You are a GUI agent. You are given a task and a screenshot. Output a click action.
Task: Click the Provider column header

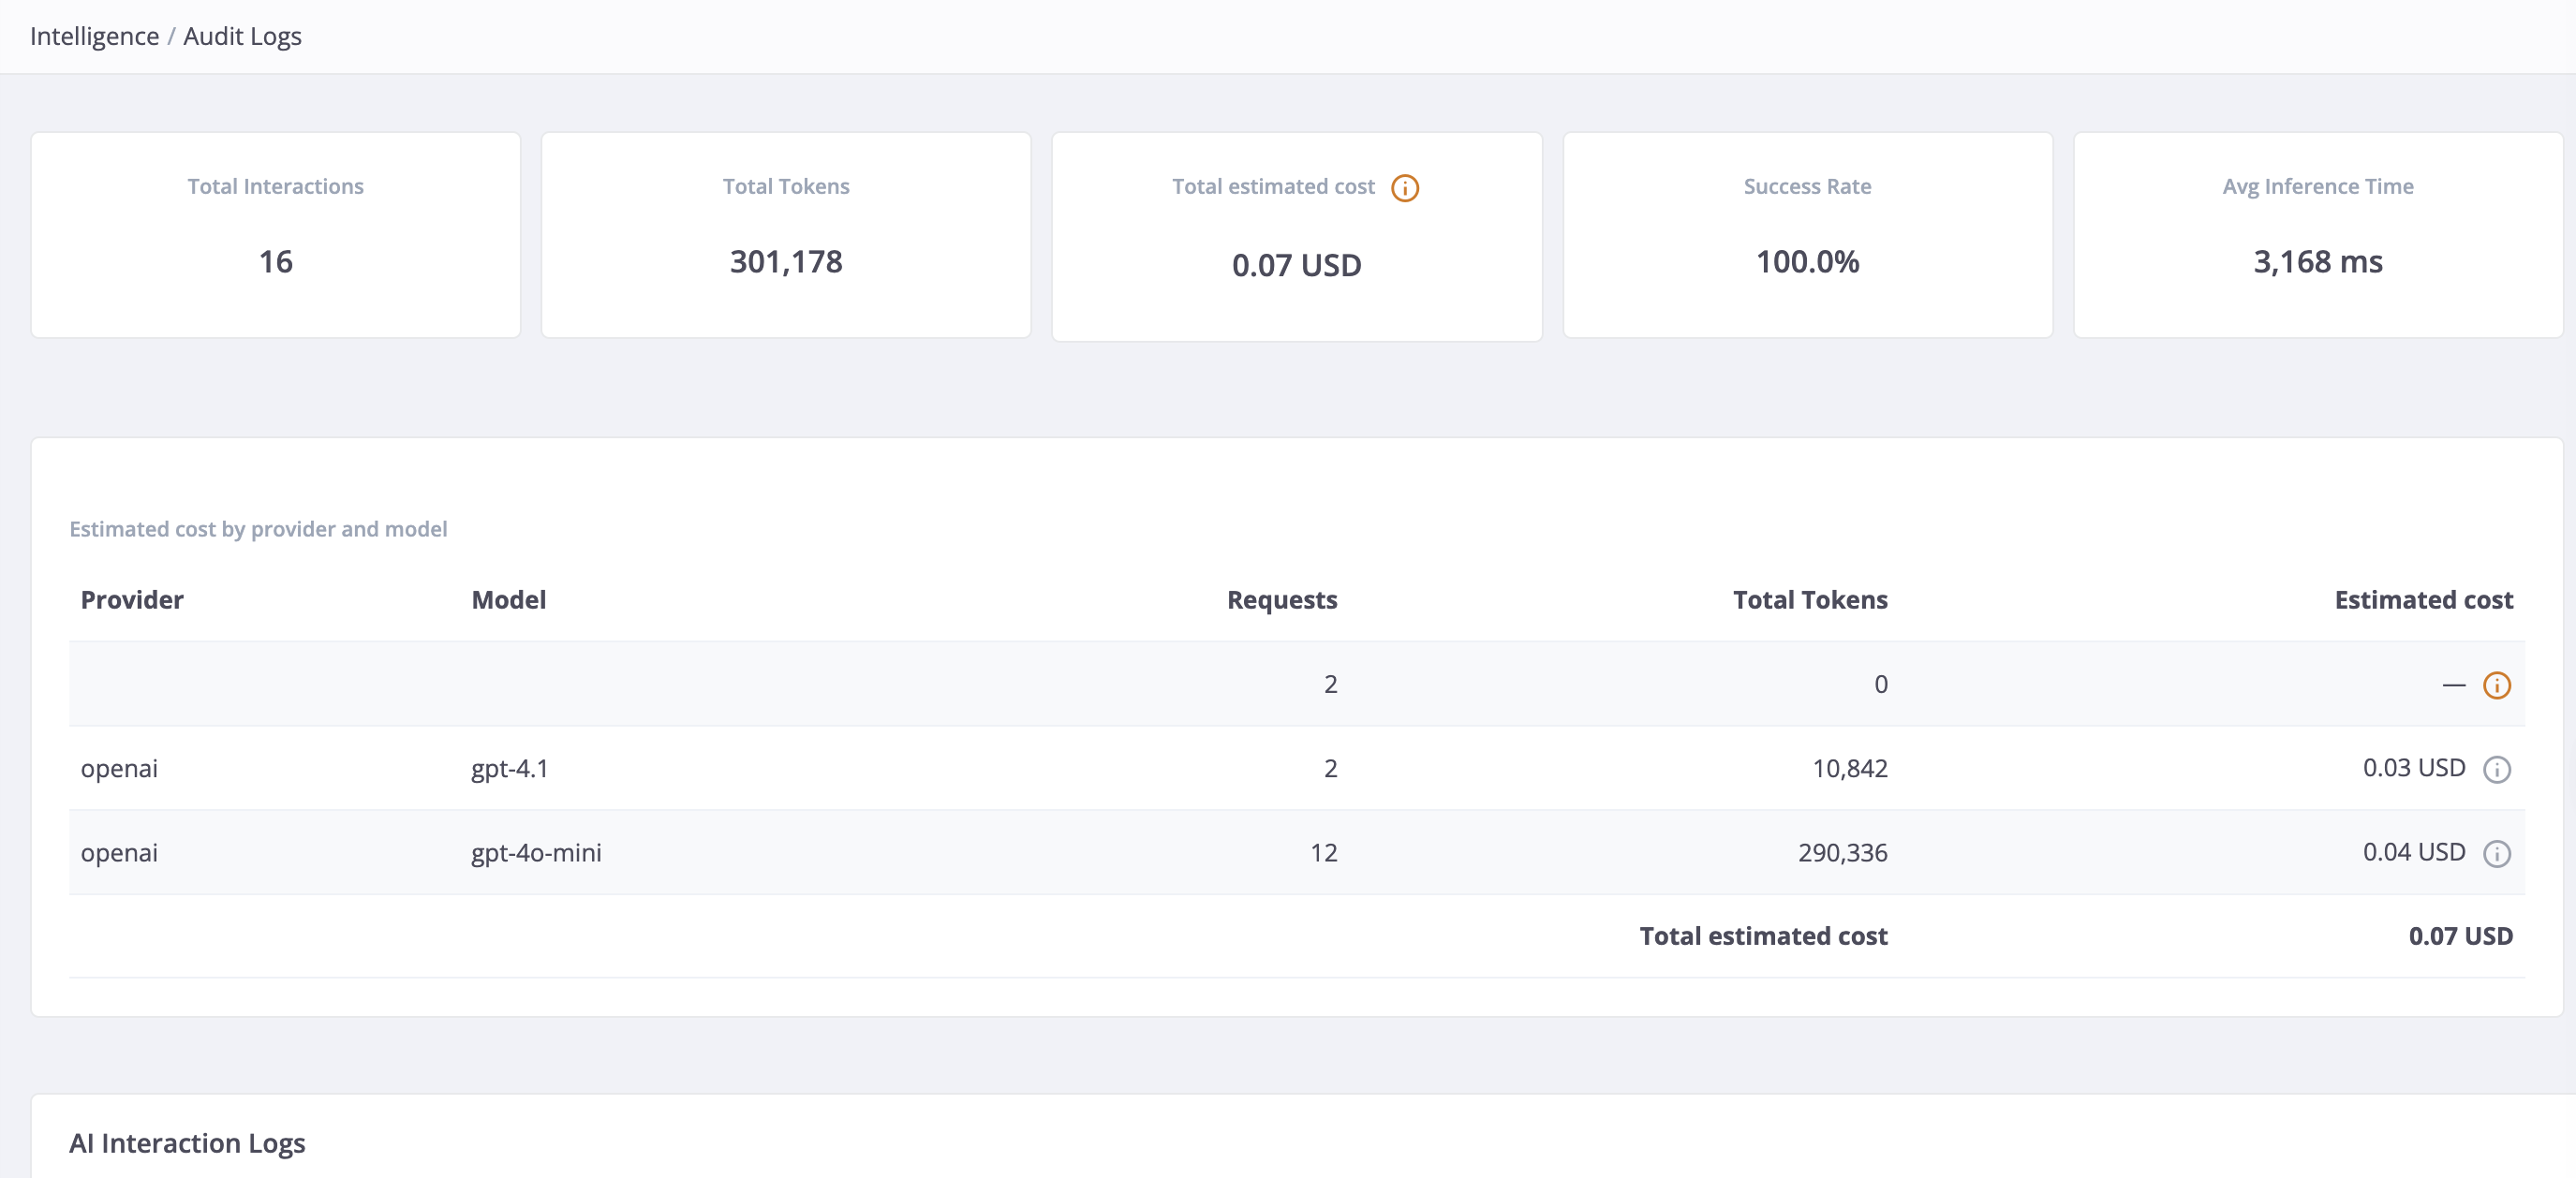[132, 600]
